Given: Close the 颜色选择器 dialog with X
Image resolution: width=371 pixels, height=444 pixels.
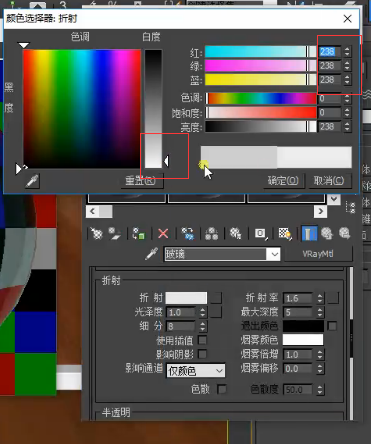Looking at the screenshot, I should [347, 19].
